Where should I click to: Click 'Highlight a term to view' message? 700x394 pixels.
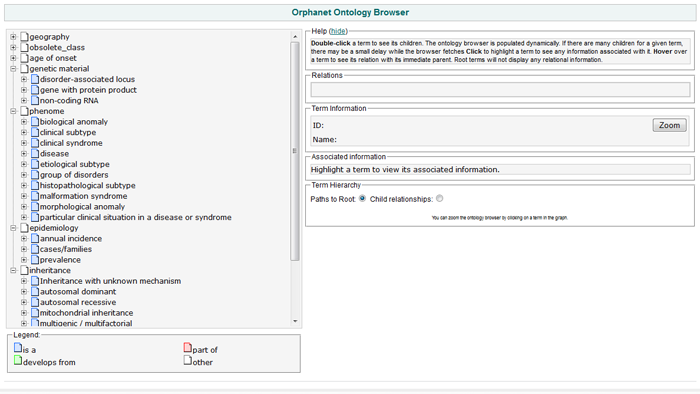(405, 170)
